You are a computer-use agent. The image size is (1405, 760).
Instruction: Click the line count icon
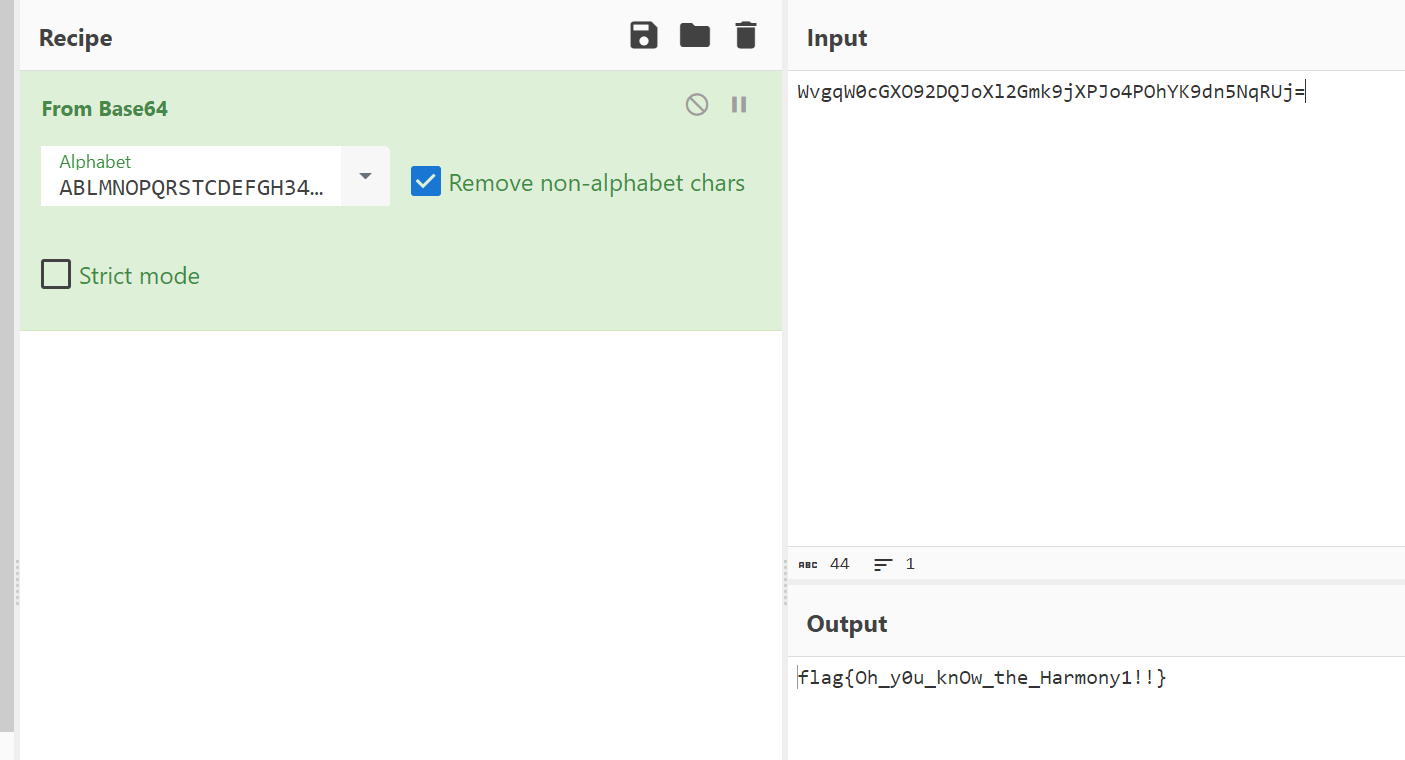click(x=883, y=565)
